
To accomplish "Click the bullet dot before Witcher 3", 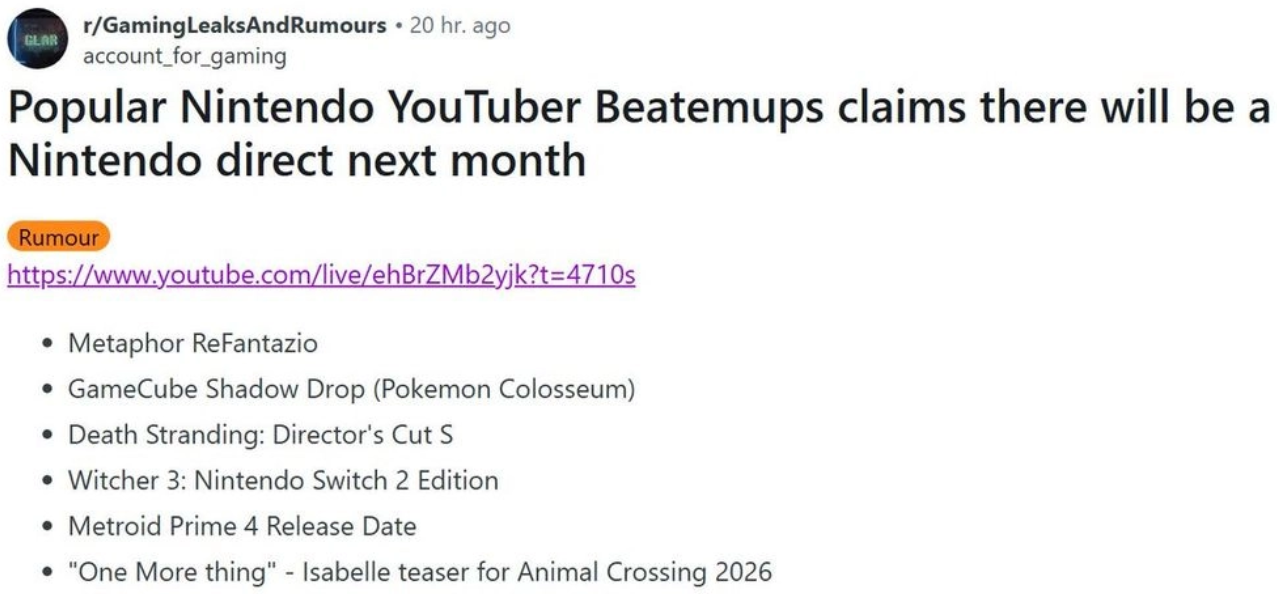I will [x=48, y=482].
